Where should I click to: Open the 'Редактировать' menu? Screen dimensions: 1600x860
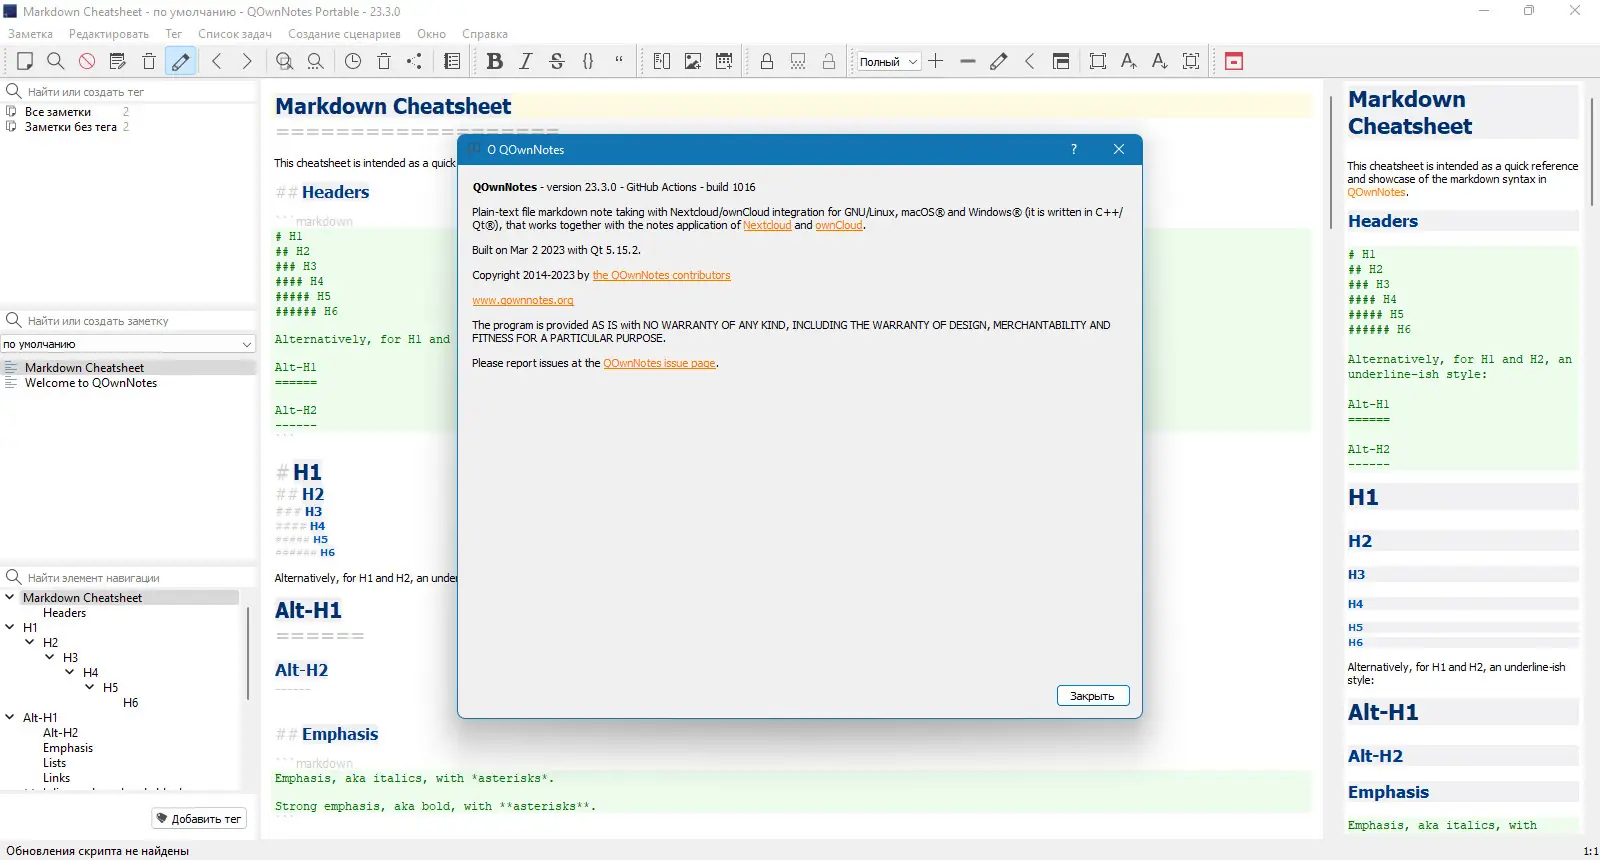108,34
